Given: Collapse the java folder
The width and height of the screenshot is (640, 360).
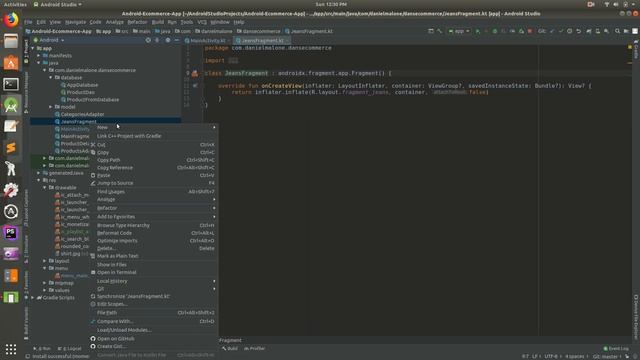Looking at the screenshot, I should (x=39, y=63).
